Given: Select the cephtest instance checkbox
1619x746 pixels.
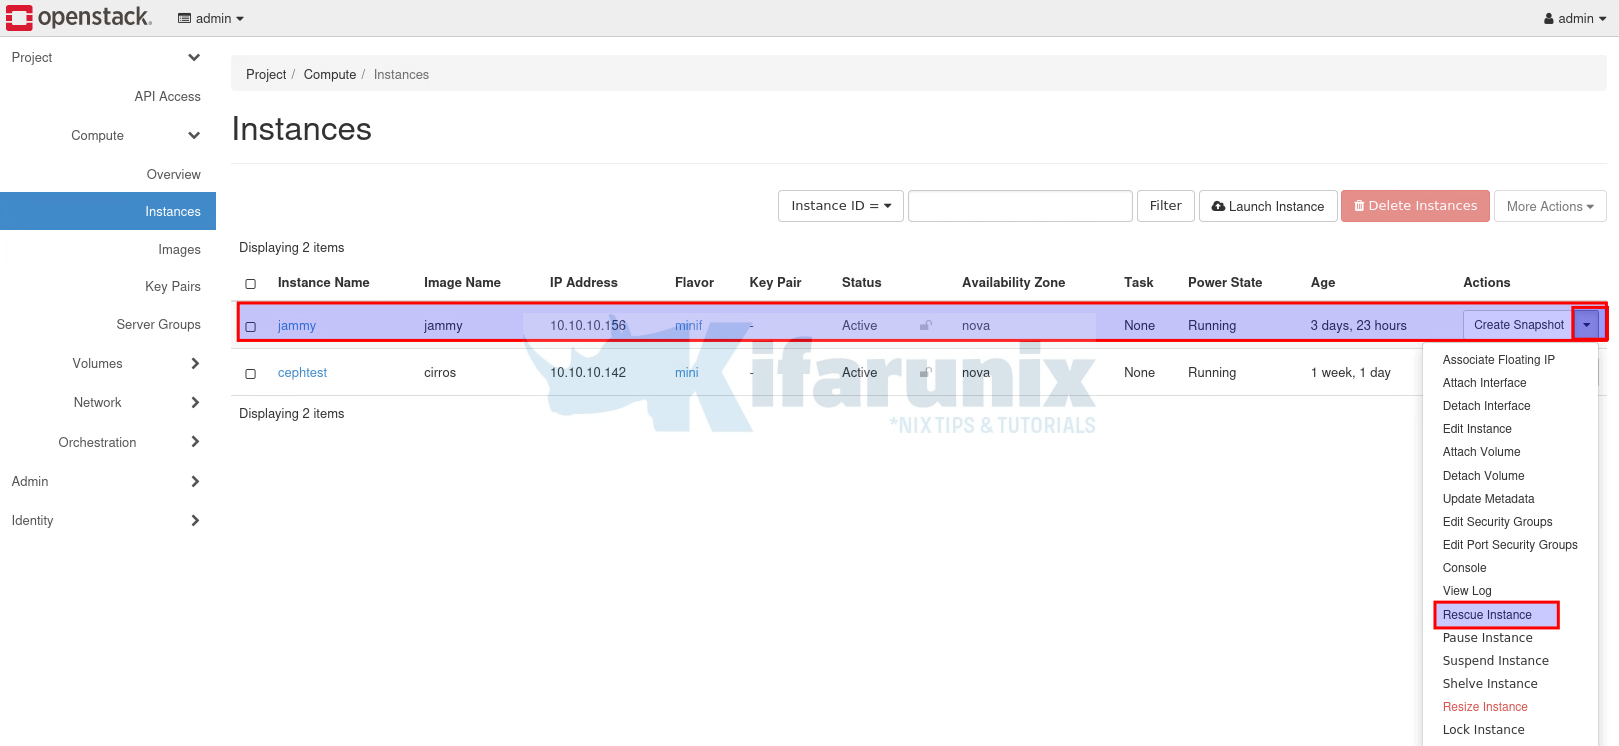Looking at the screenshot, I should tap(251, 373).
